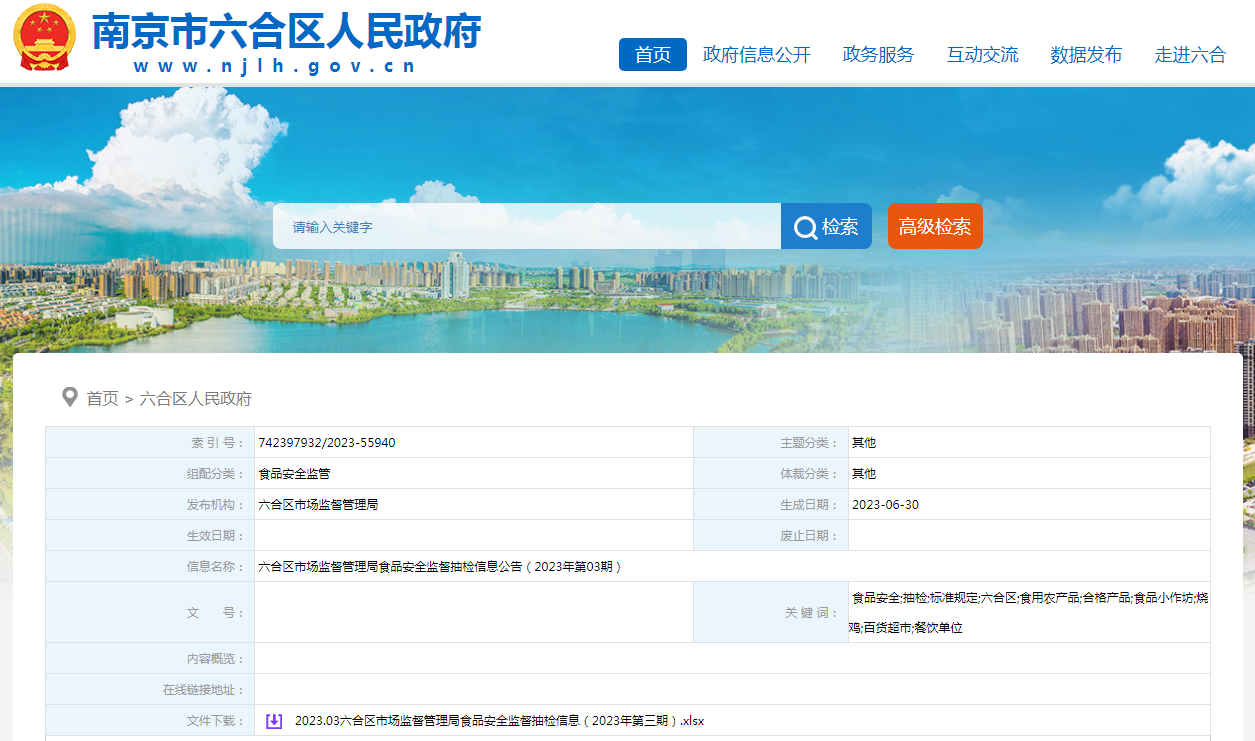This screenshot has height=741, width=1255.
Task: Click the national emblem logo
Action: coord(45,38)
